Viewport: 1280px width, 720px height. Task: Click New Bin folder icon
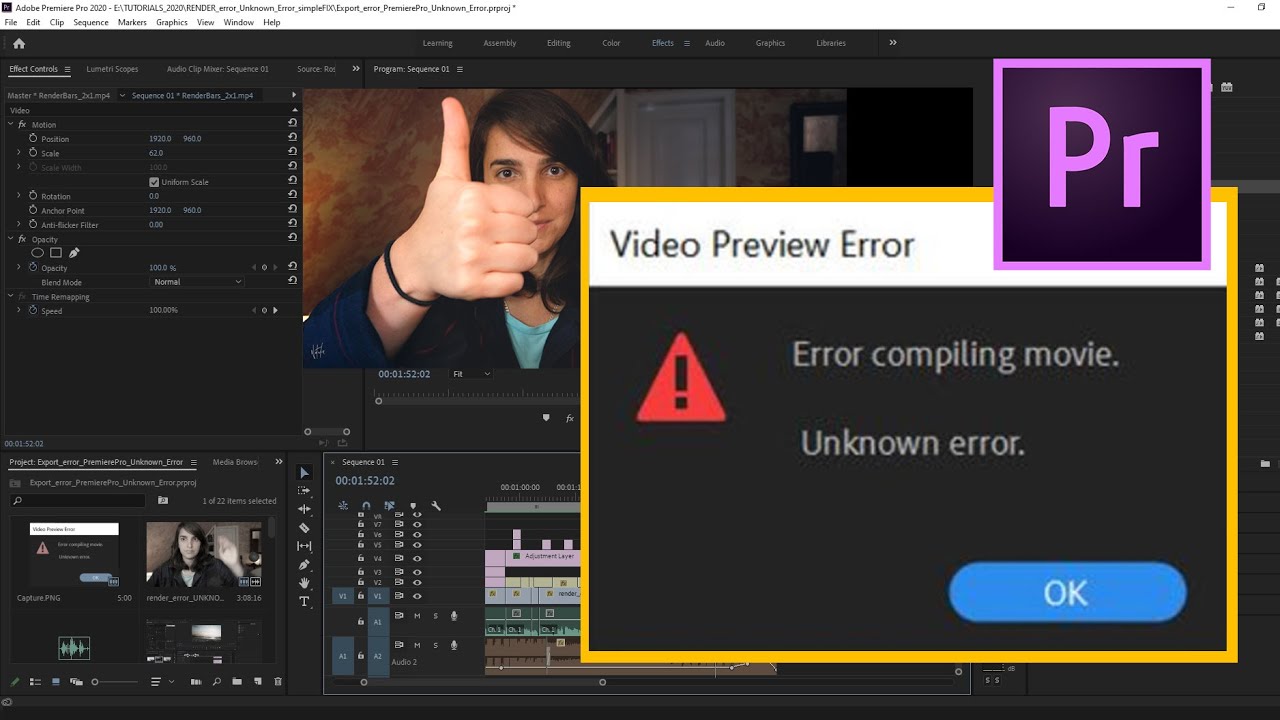point(237,682)
